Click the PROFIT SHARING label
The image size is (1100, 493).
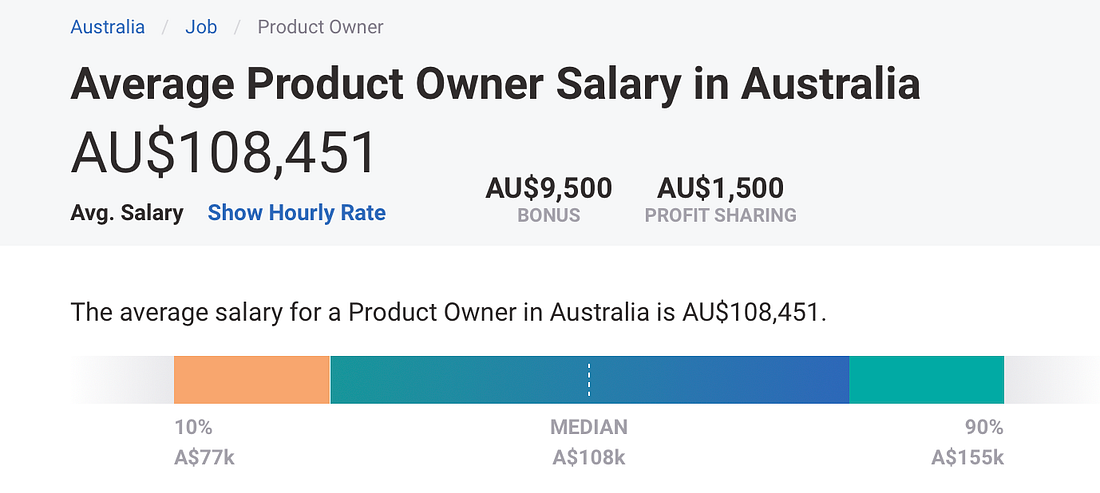pyautogui.click(x=720, y=215)
